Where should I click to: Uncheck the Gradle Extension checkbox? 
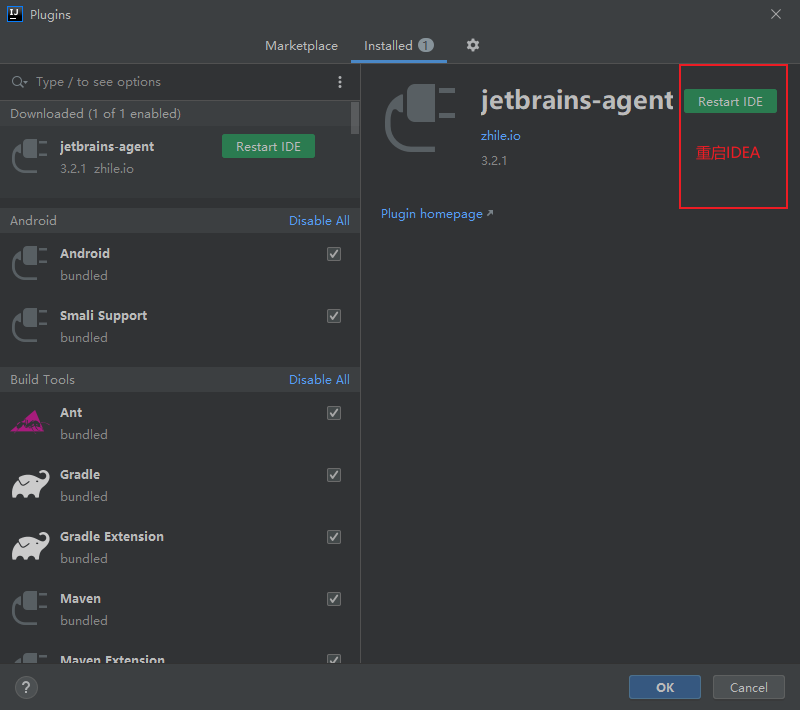click(334, 537)
